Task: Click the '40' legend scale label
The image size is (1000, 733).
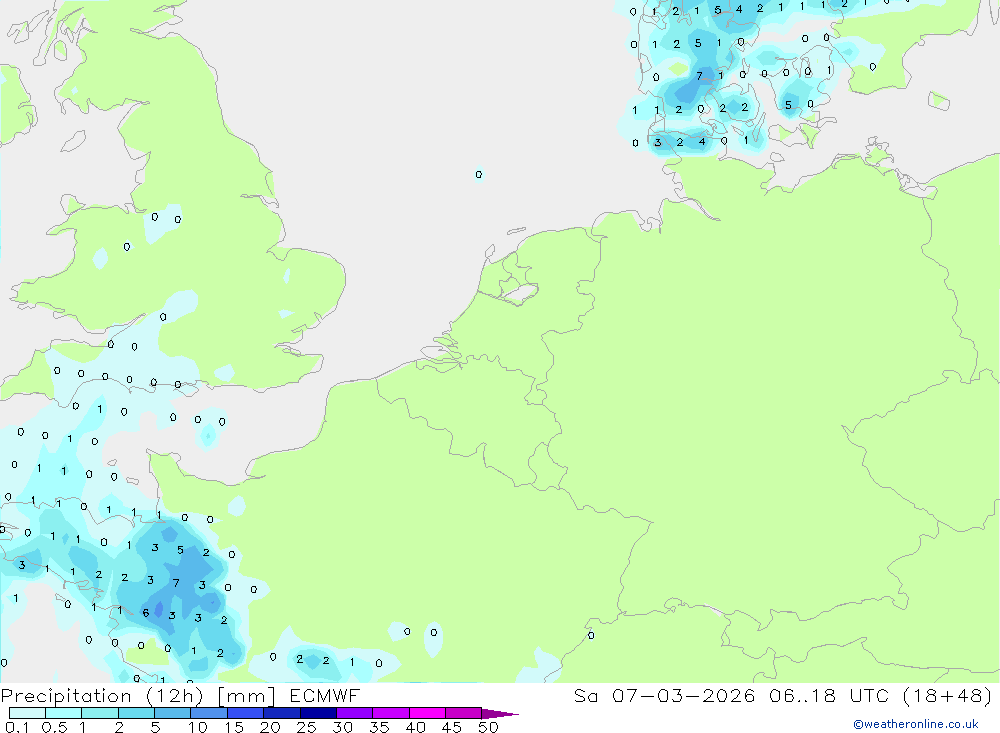Action: coord(415,727)
